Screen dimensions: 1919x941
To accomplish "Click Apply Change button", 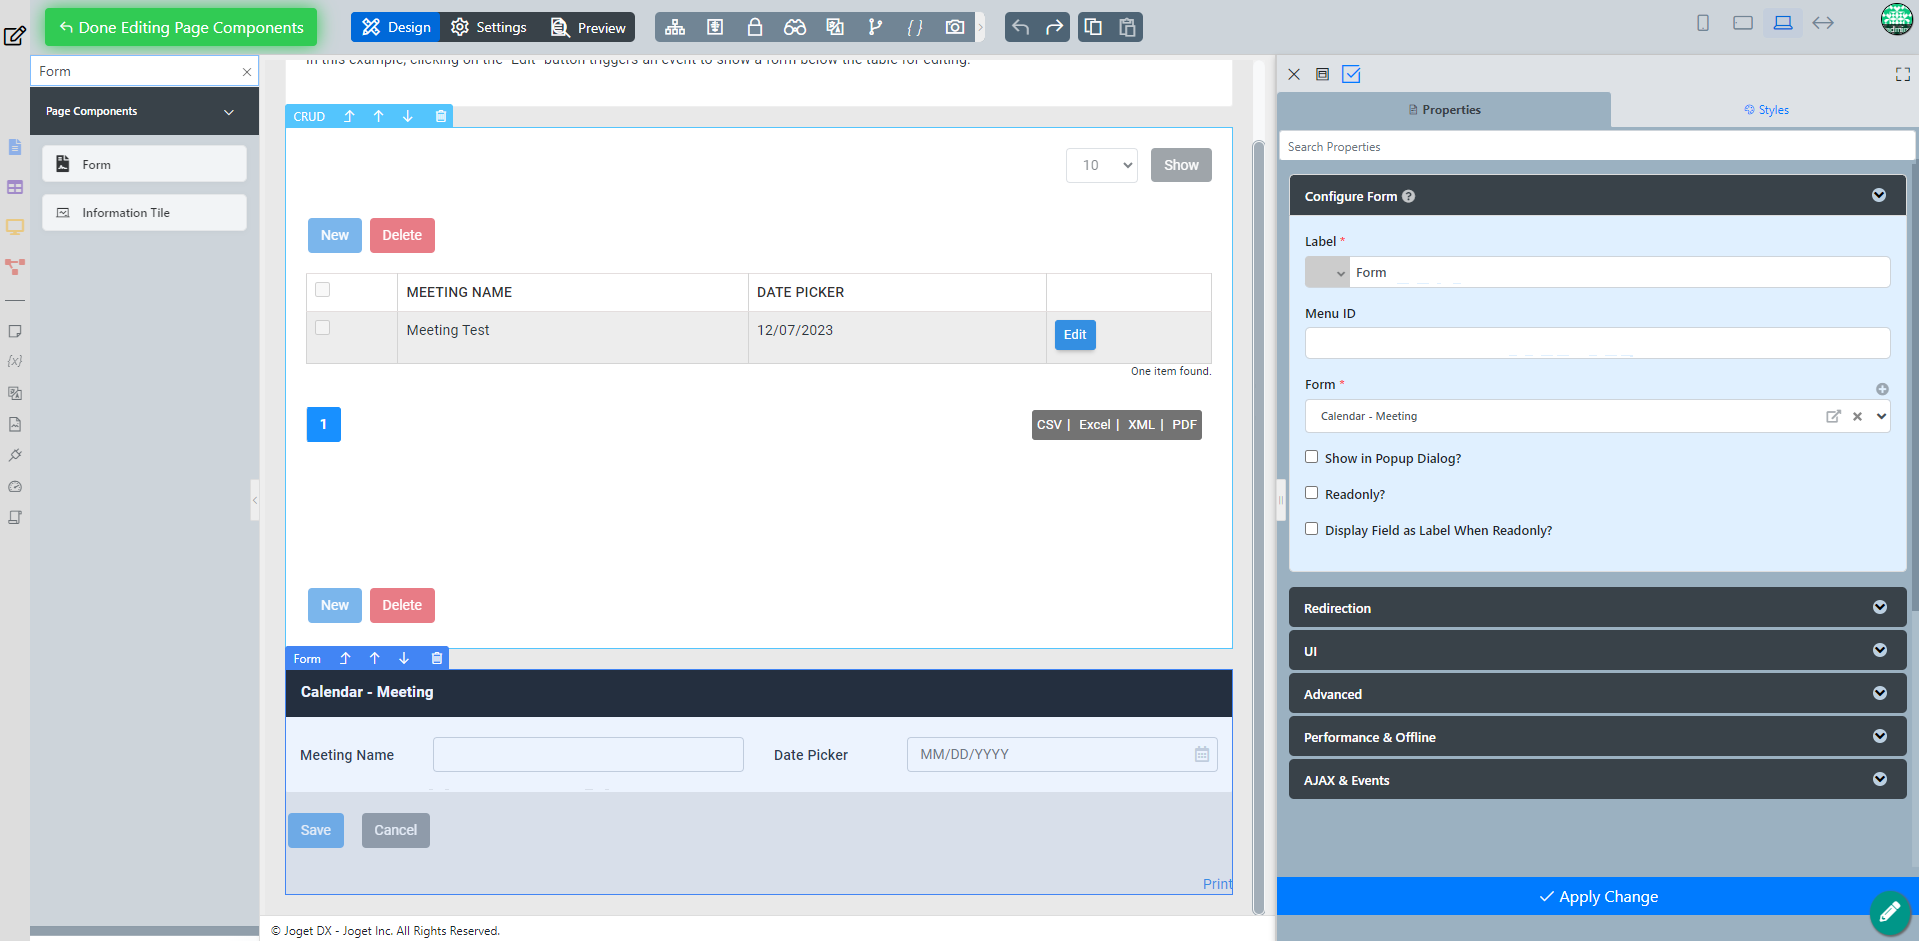I will coord(1597,896).
